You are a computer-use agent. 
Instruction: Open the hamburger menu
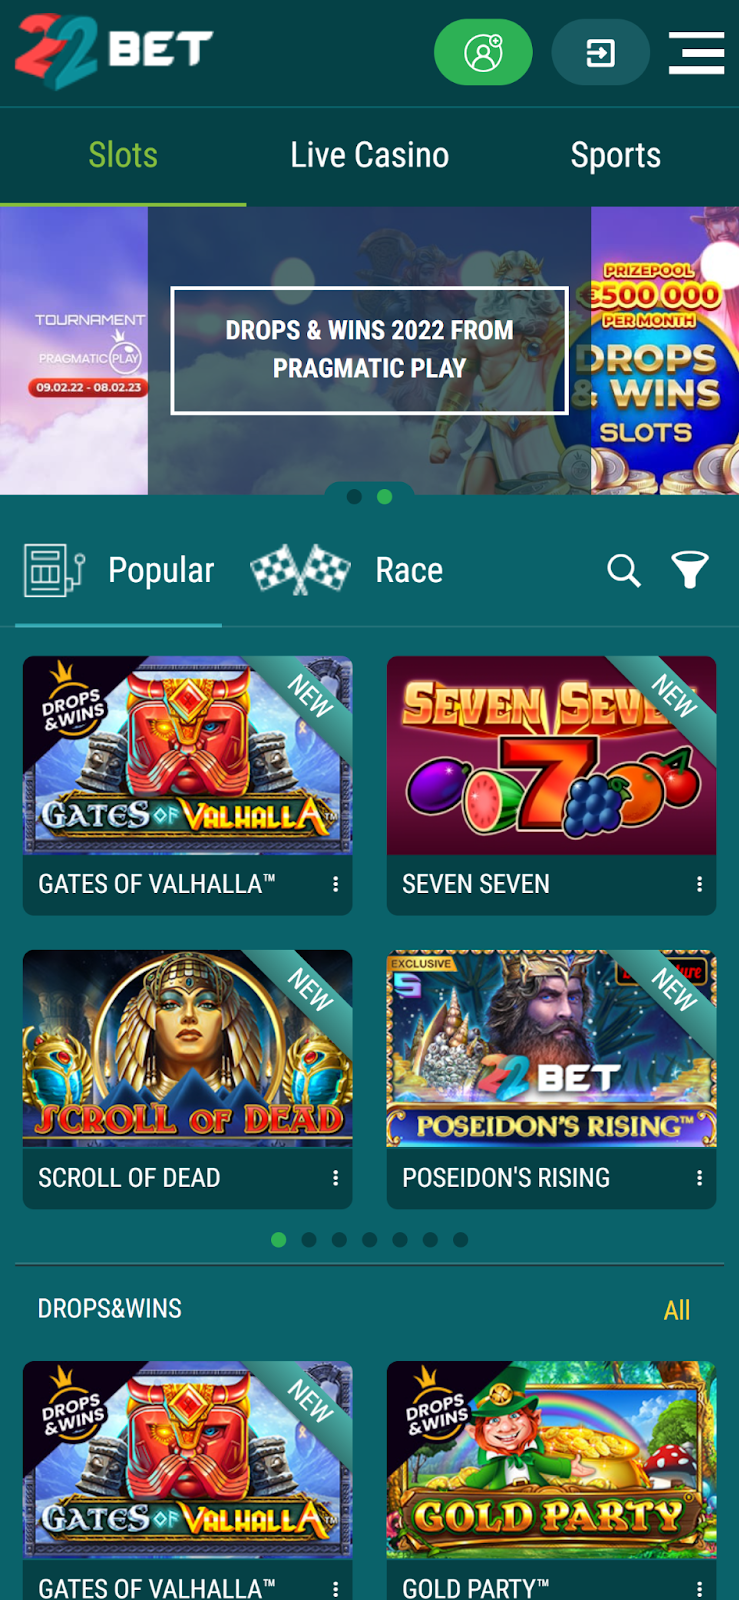697,52
